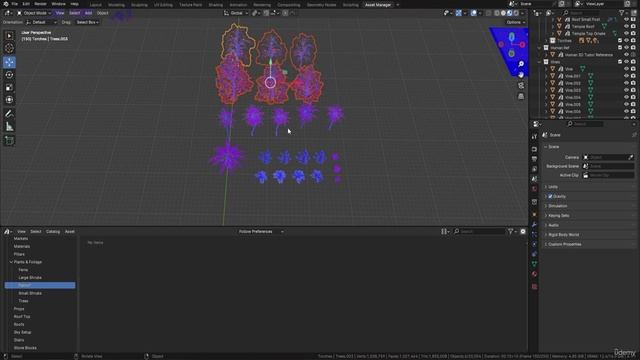
Task: Click the pan view hand icon
Action: 521,75
